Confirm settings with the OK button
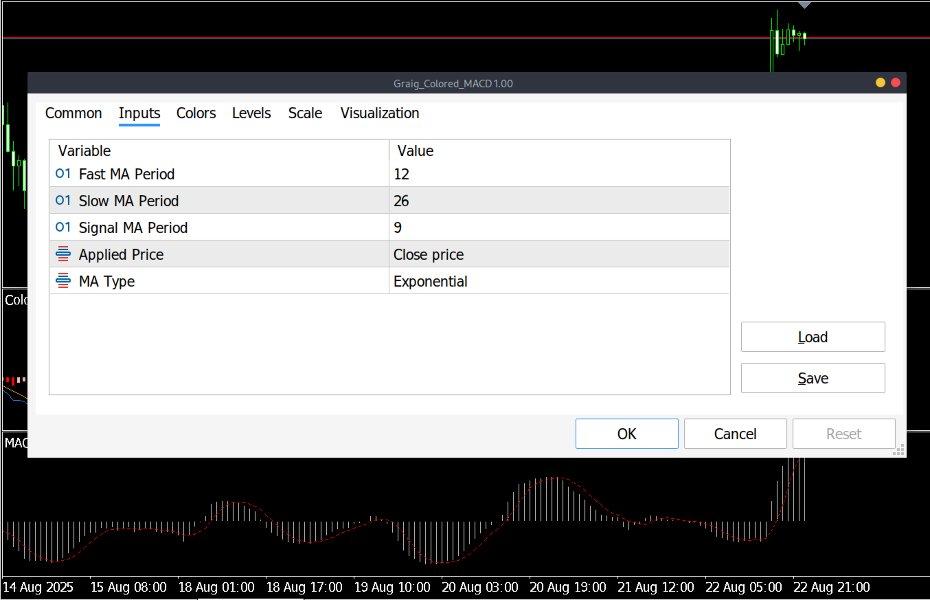This screenshot has width=930, height=600. coord(627,433)
